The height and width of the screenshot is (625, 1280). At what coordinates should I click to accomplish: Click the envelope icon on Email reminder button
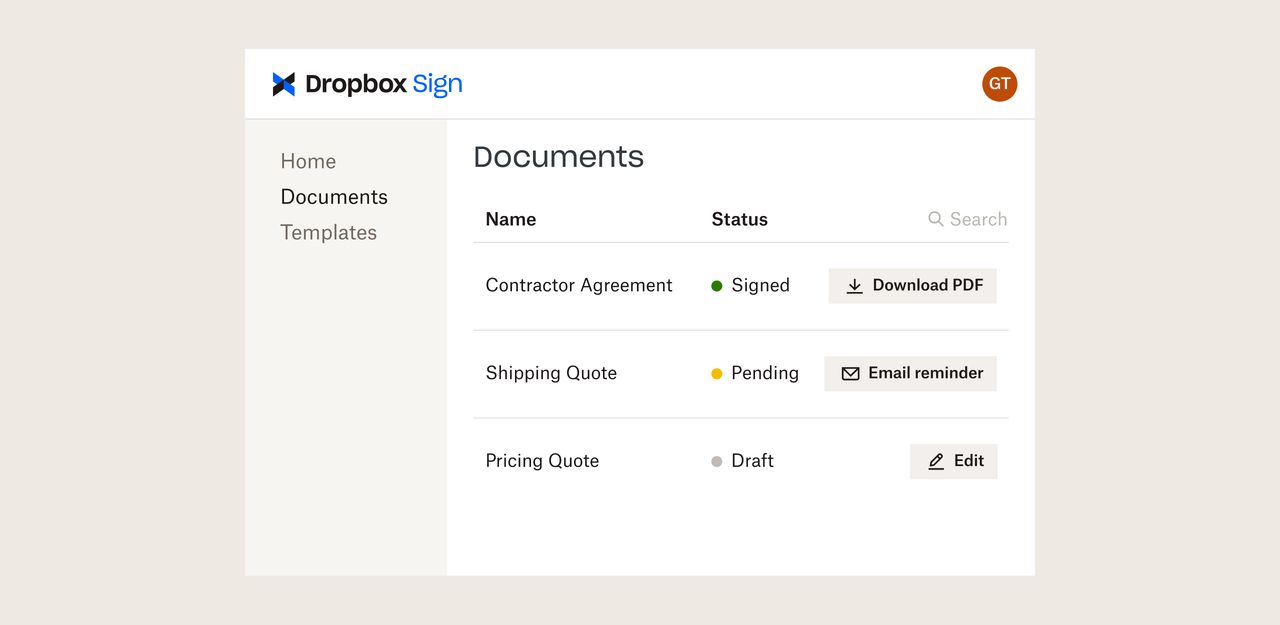coord(850,373)
